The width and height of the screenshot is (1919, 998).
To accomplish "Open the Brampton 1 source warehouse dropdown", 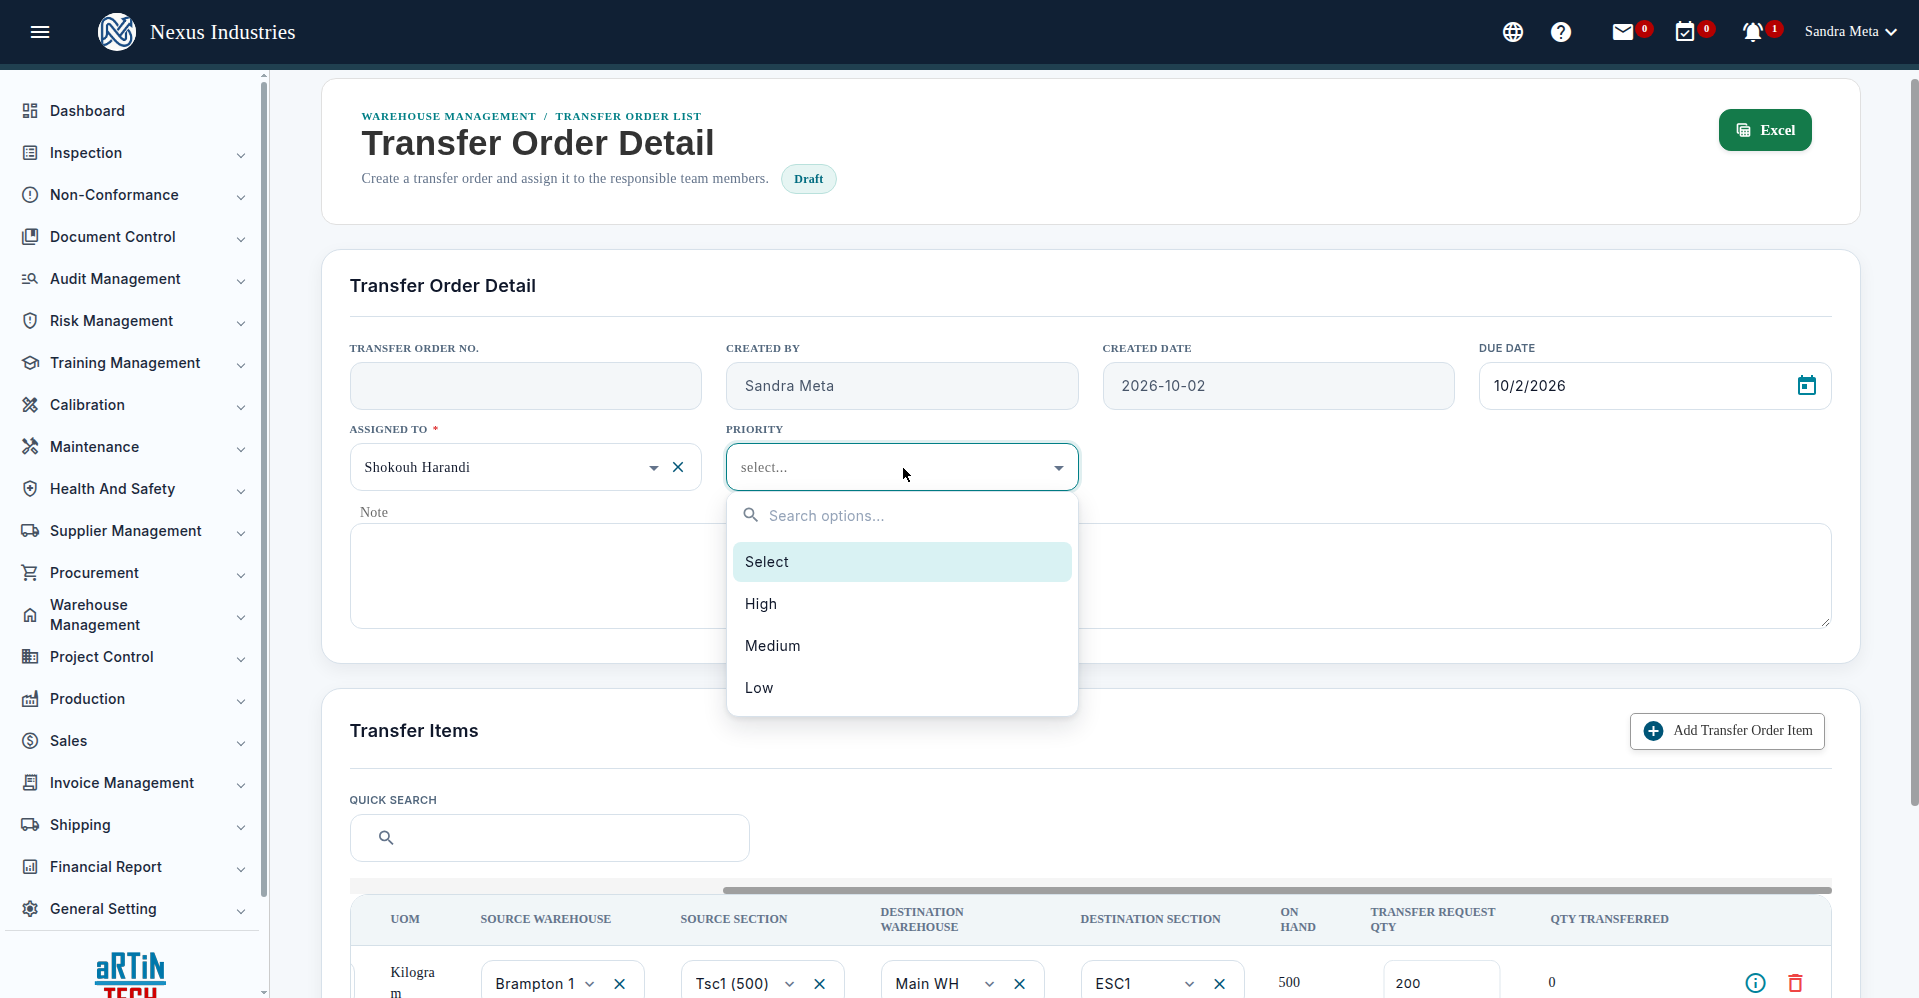I will (590, 984).
